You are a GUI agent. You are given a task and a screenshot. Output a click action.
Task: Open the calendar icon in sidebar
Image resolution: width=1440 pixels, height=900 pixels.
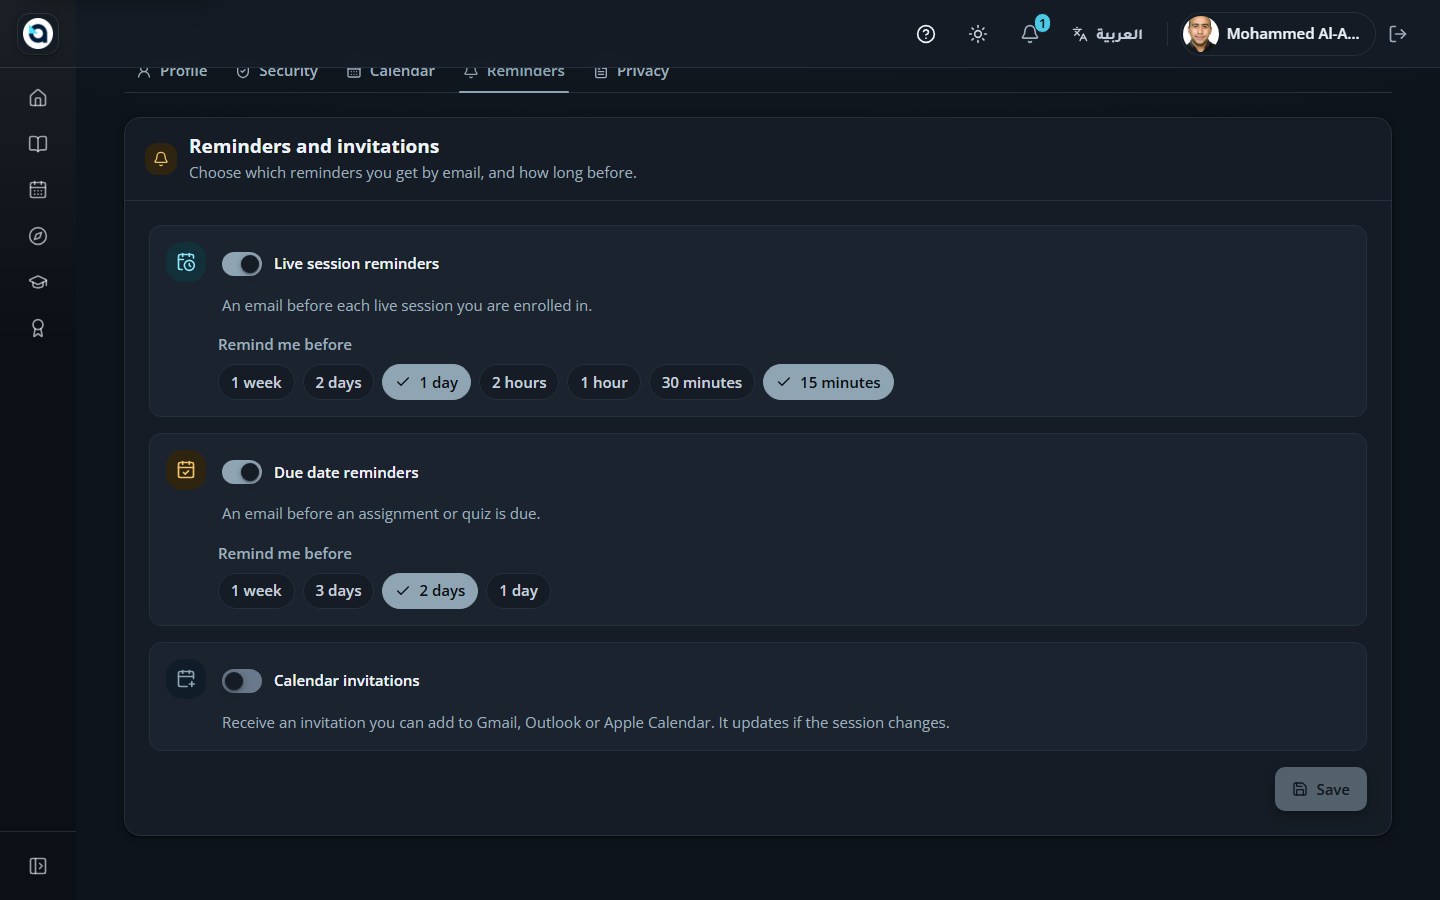38,190
